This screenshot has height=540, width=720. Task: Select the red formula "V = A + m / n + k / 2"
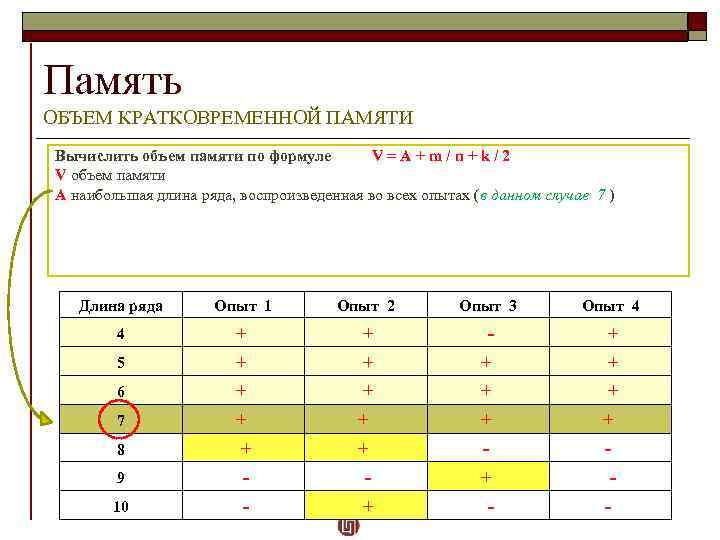(441, 156)
